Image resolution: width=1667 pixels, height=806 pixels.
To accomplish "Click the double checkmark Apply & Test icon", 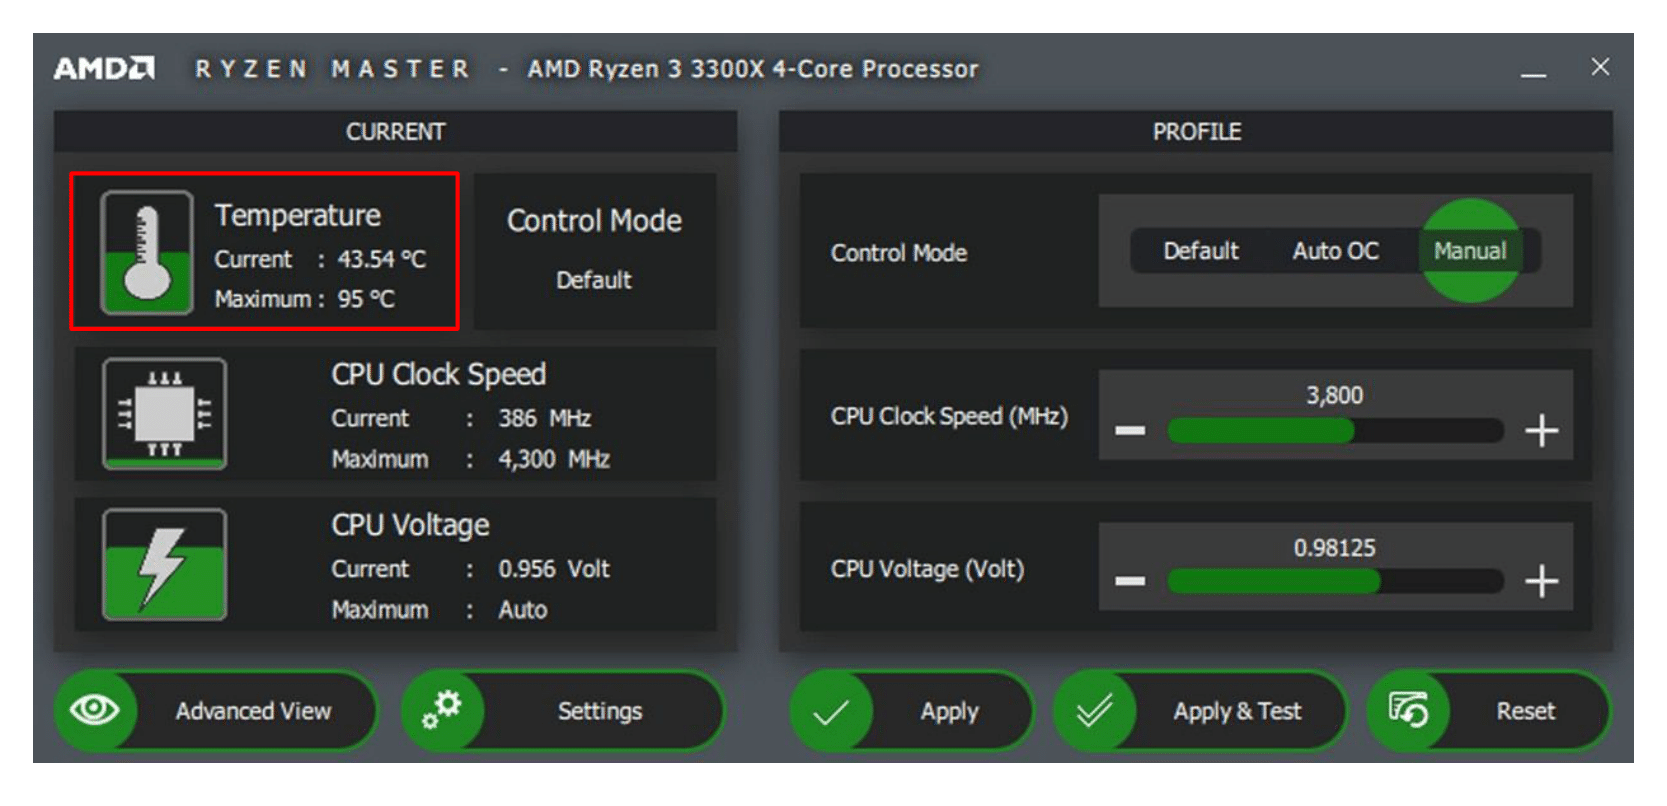I will [1094, 711].
